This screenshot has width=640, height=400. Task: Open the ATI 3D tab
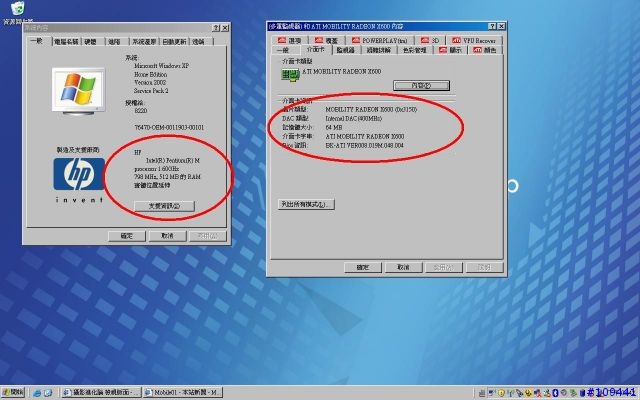430,40
